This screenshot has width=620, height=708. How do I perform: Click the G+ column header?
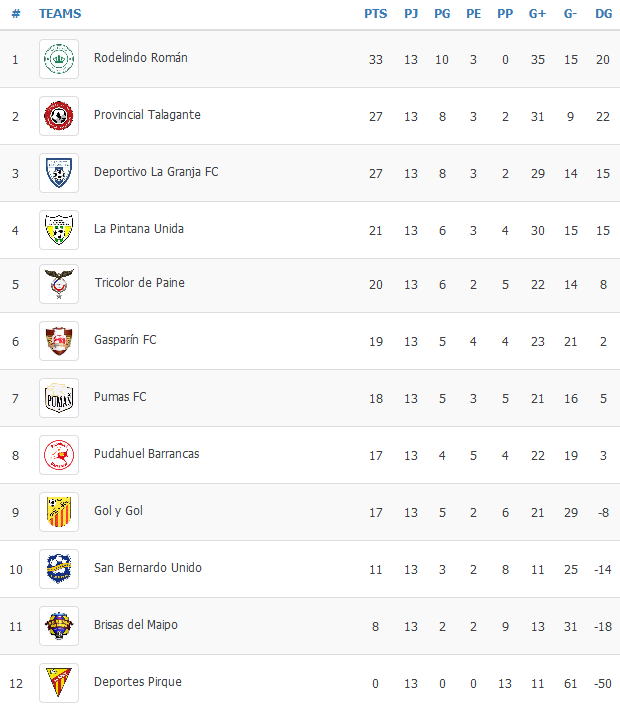[x=537, y=14]
